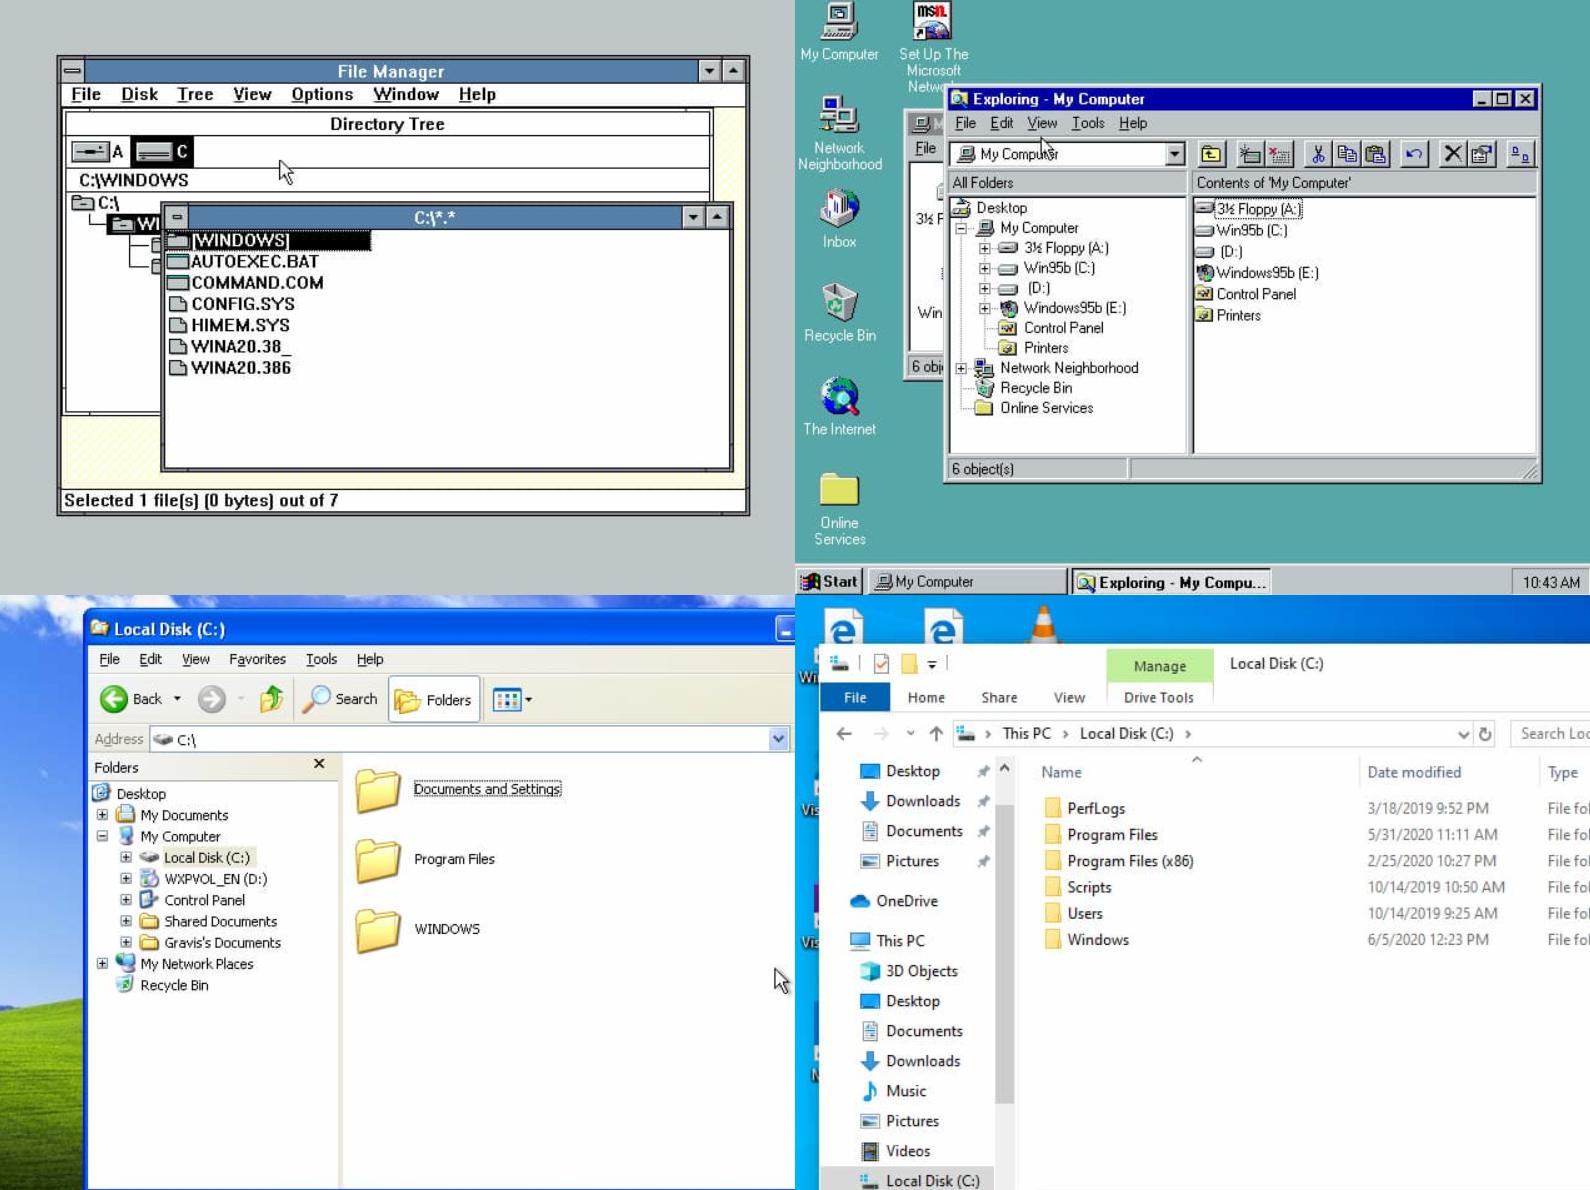Expand Win95b (C:) tree node

click(x=984, y=268)
